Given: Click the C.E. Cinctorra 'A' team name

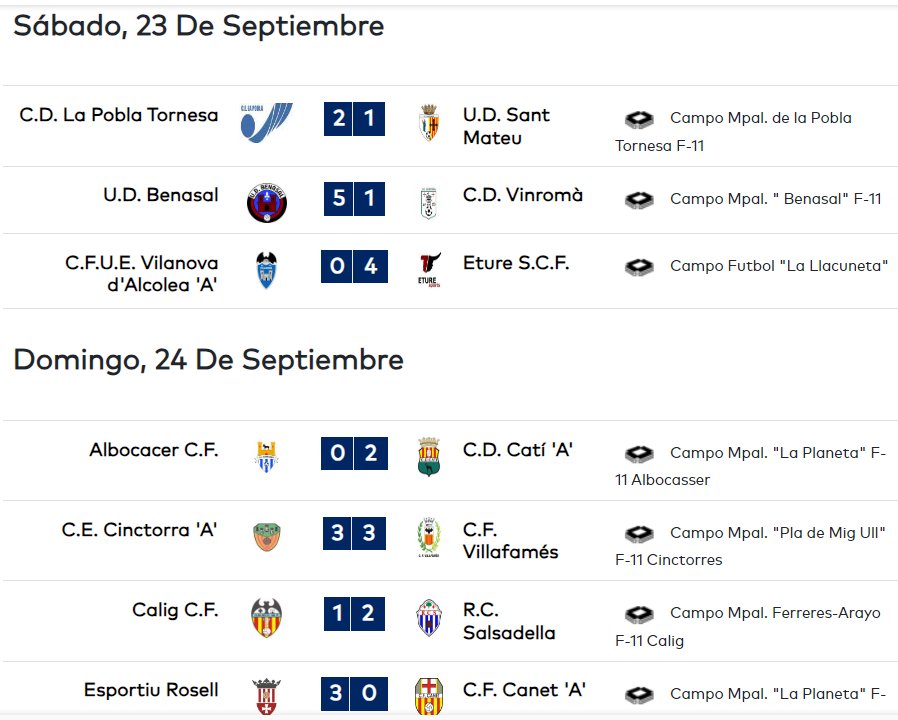Looking at the screenshot, I should pos(140,530).
